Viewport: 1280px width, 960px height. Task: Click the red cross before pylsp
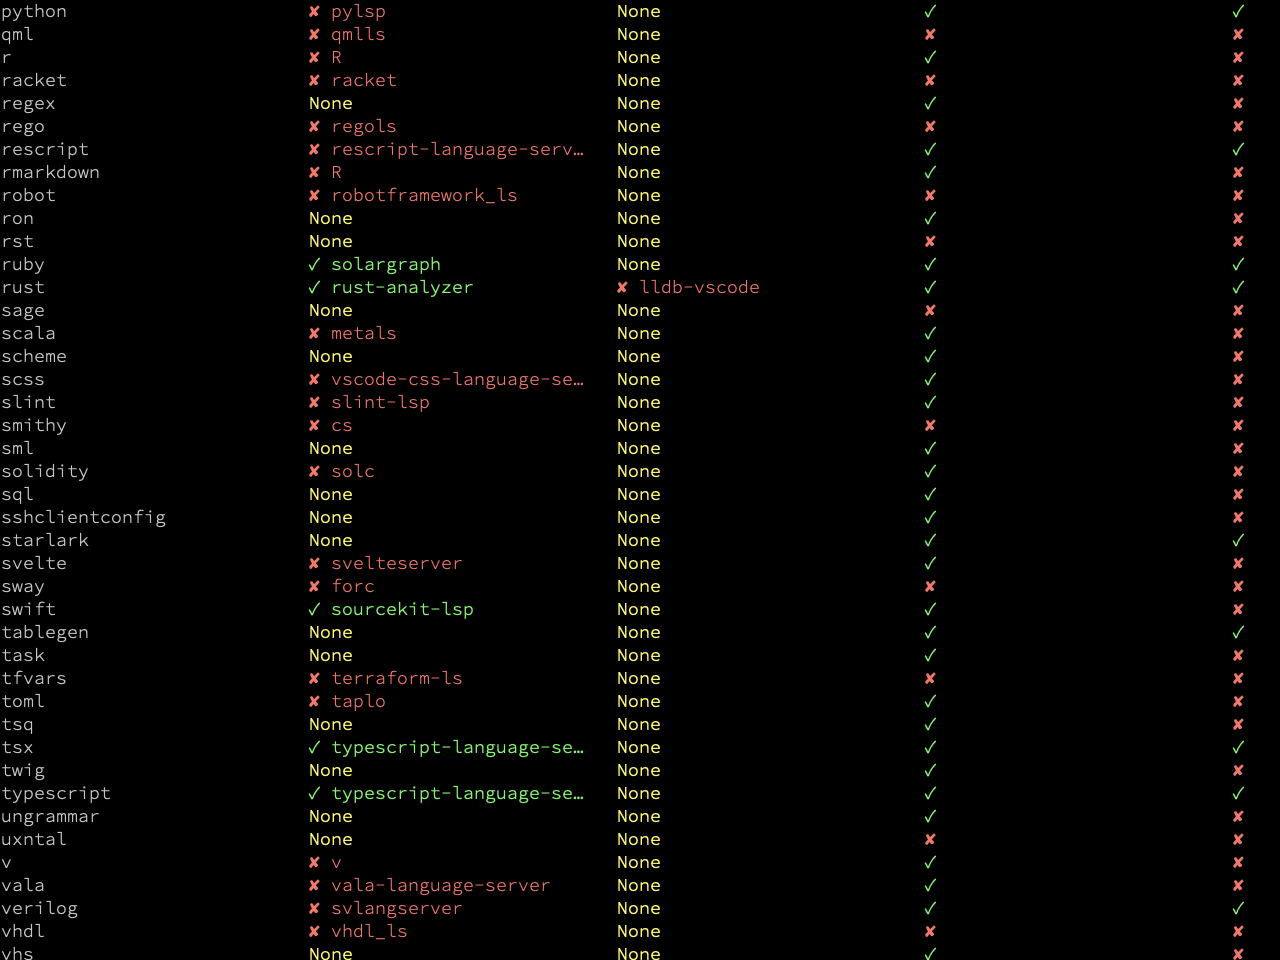tap(314, 11)
